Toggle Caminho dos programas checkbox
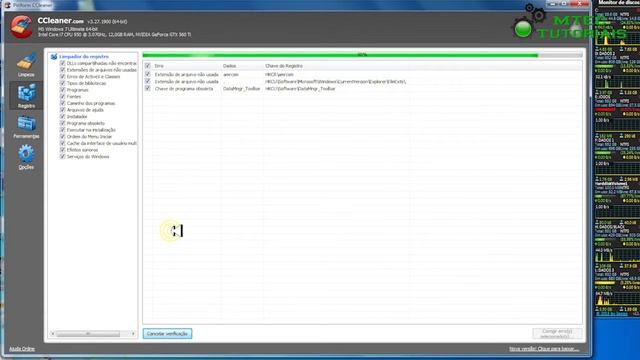The image size is (640, 360). pos(62,103)
